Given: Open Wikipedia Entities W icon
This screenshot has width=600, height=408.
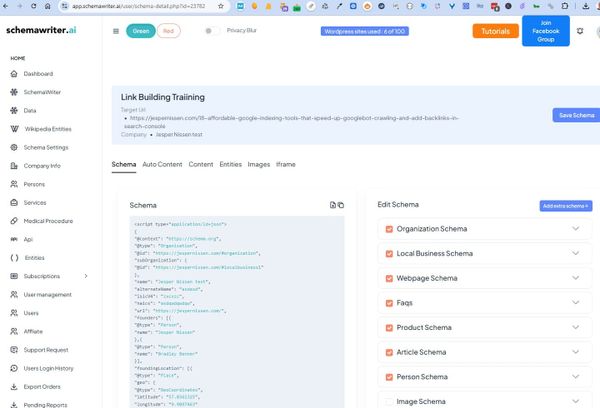Looking at the screenshot, I should pyautogui.click(x=15, y=129).
